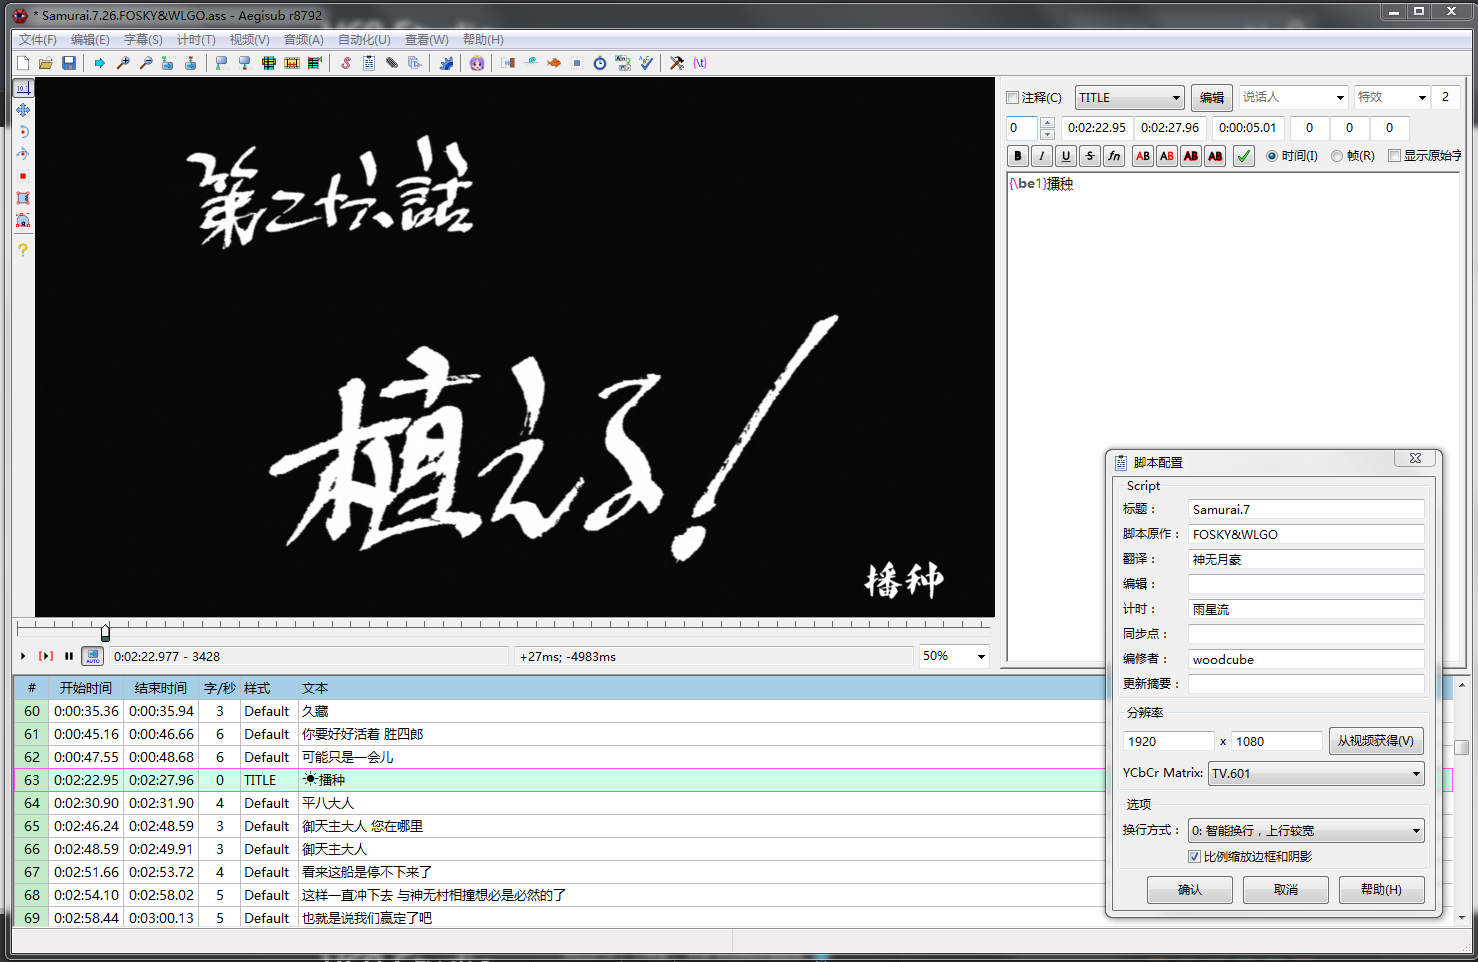Click the blue Jump To arrow icon
This screenshot has height=962, width=1478.
point(99,63)
